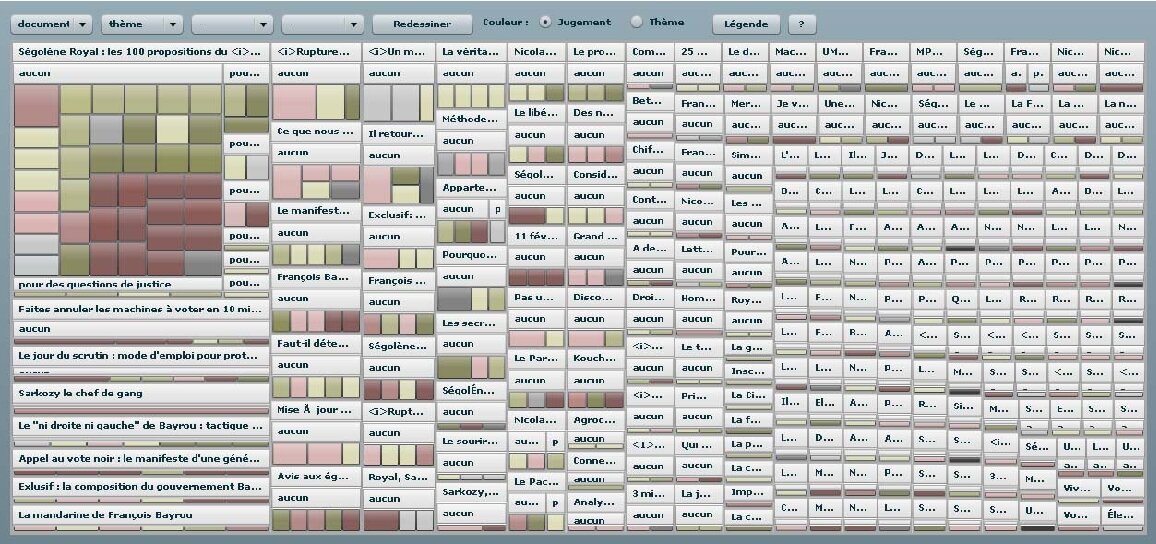Click the "Éle..." document header
Viewport: 1156px width, 544px height.
tap(1122, 515)
